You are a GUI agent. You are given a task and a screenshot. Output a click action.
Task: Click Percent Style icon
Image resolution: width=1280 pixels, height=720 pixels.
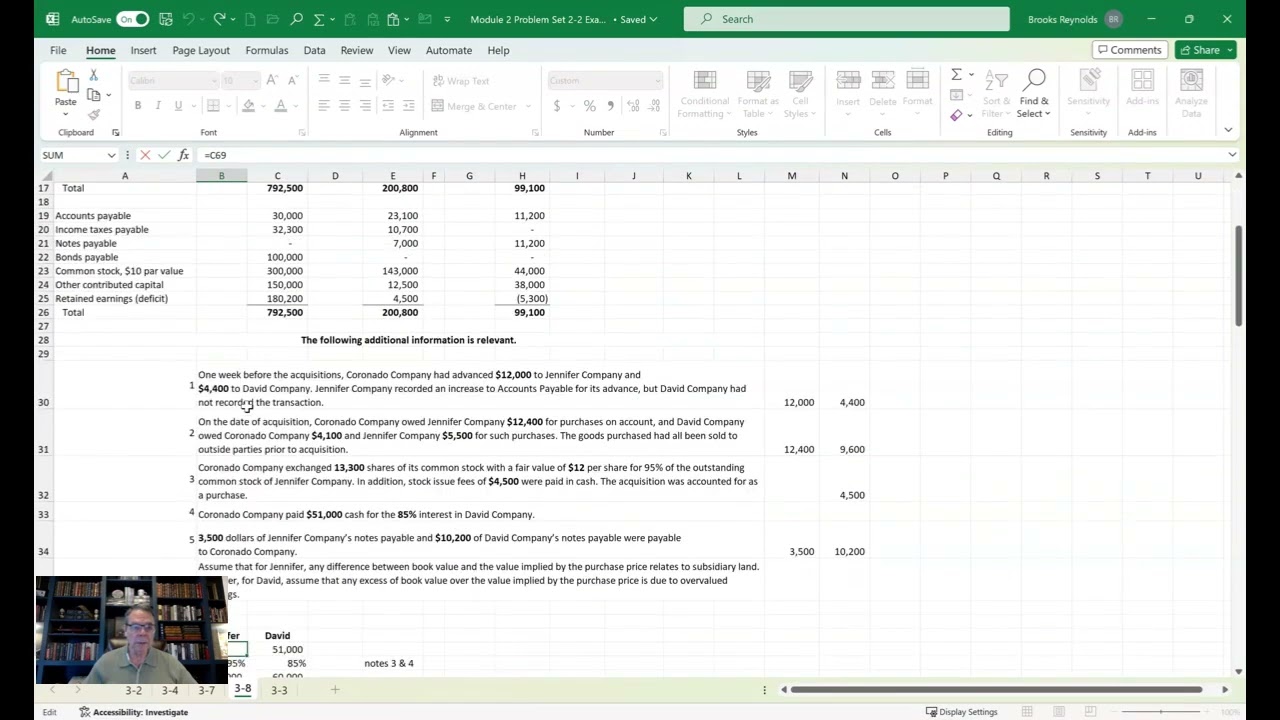[590, 106]
